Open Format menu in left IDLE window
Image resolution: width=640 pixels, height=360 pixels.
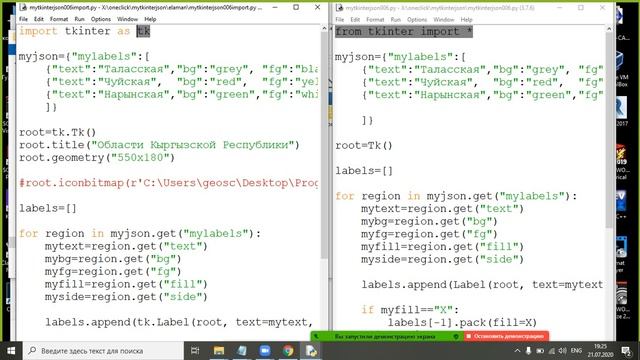coord(59,19)
